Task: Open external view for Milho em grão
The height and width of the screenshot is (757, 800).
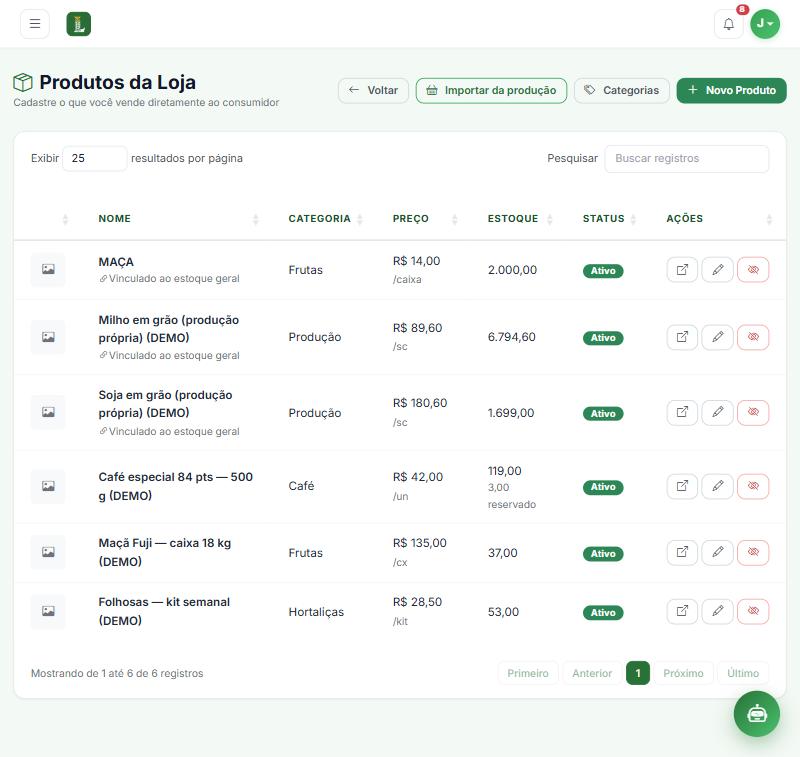Action: pos(682,337)
